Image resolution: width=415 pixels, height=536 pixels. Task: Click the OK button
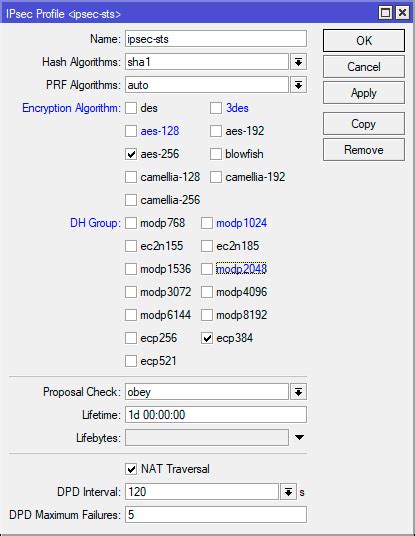pos(364,40)
